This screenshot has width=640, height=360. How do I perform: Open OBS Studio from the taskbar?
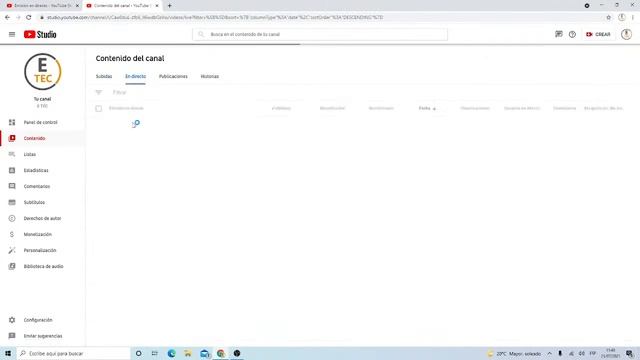(x=237, y=353)
